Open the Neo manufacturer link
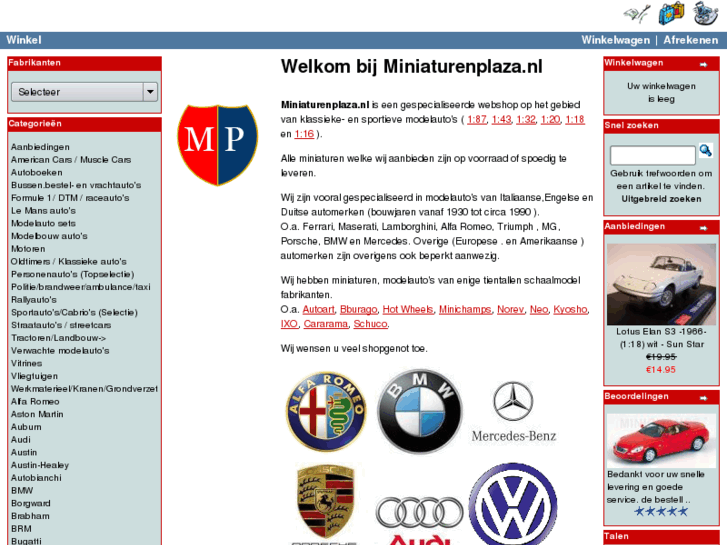The image size is (727, 545). click(x=539, y=309)
